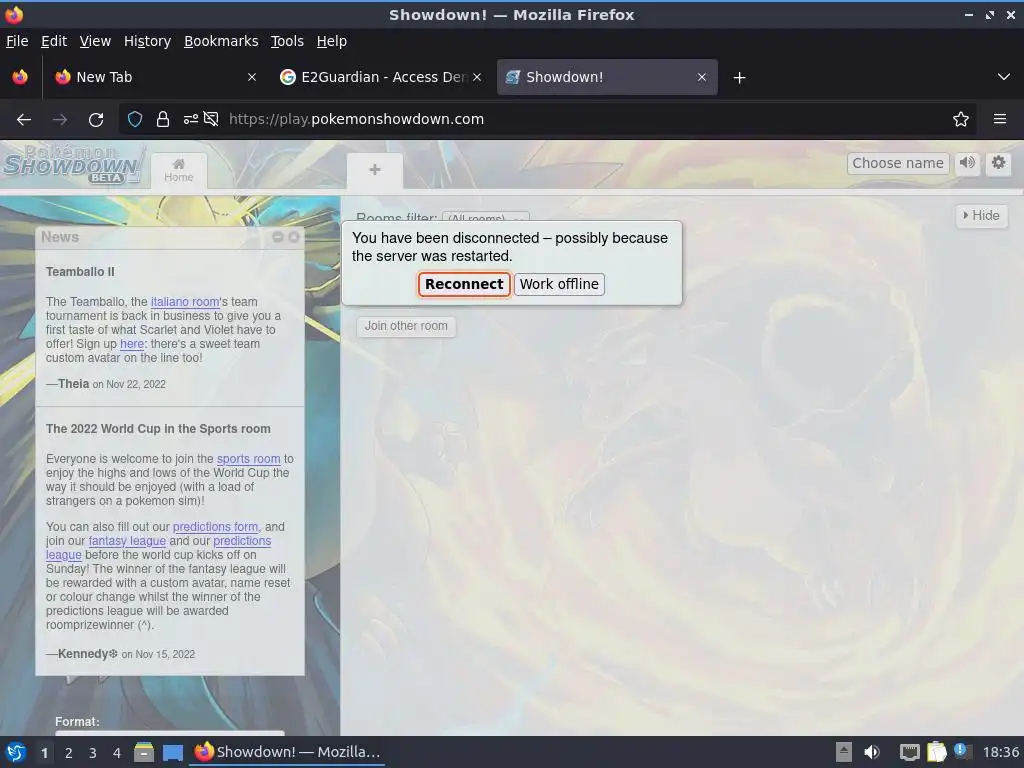Click the show desktop taskbar icon
This screenshot has width=1024, height=768.
pyautogui.click(x=172, y=752)
